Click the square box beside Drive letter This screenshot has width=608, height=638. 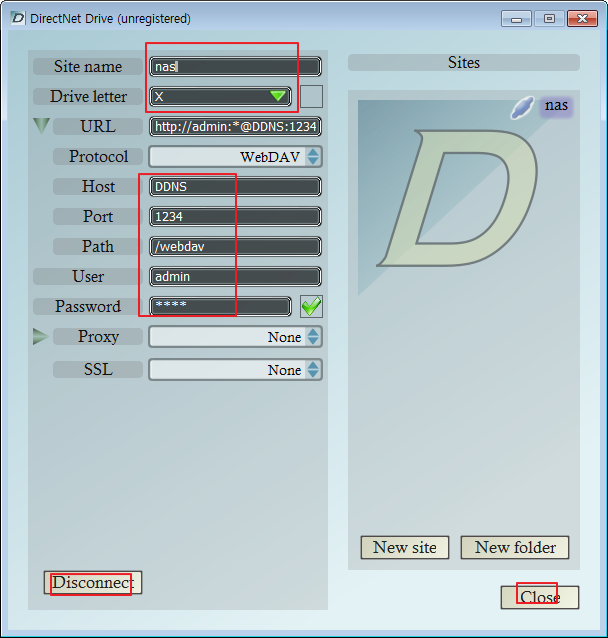click(312, 97)
